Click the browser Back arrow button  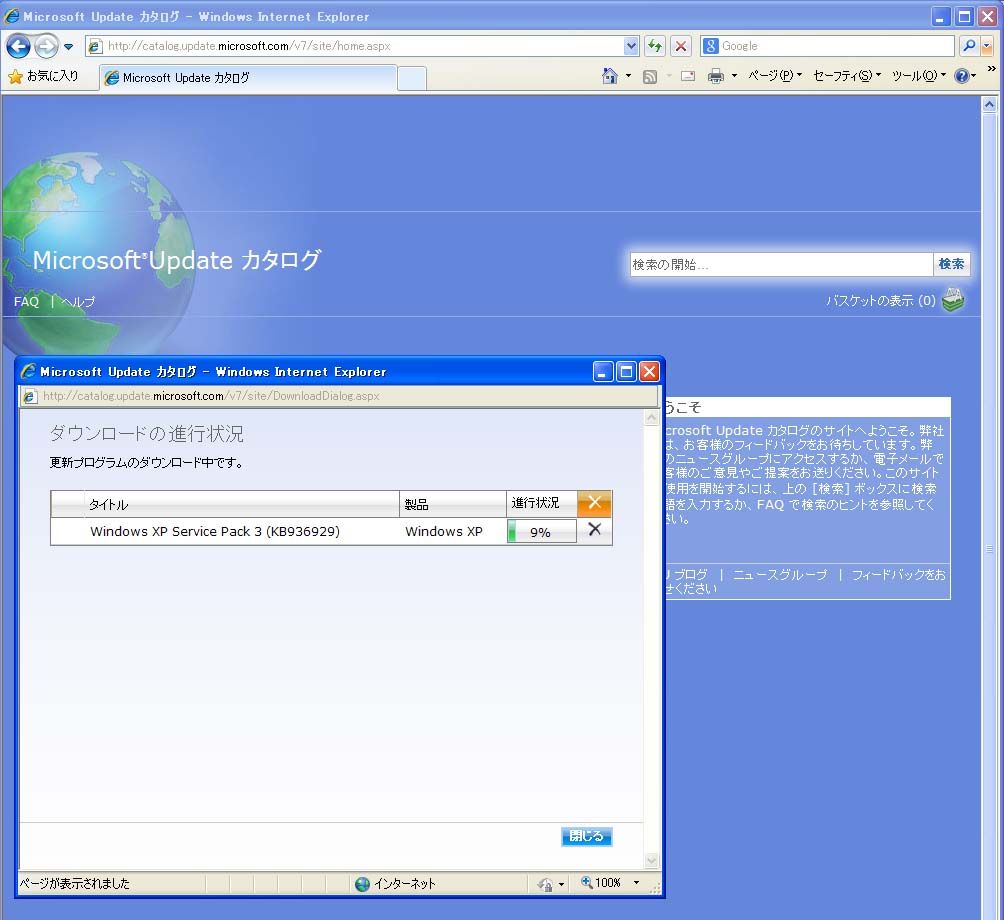coord(18,46)
